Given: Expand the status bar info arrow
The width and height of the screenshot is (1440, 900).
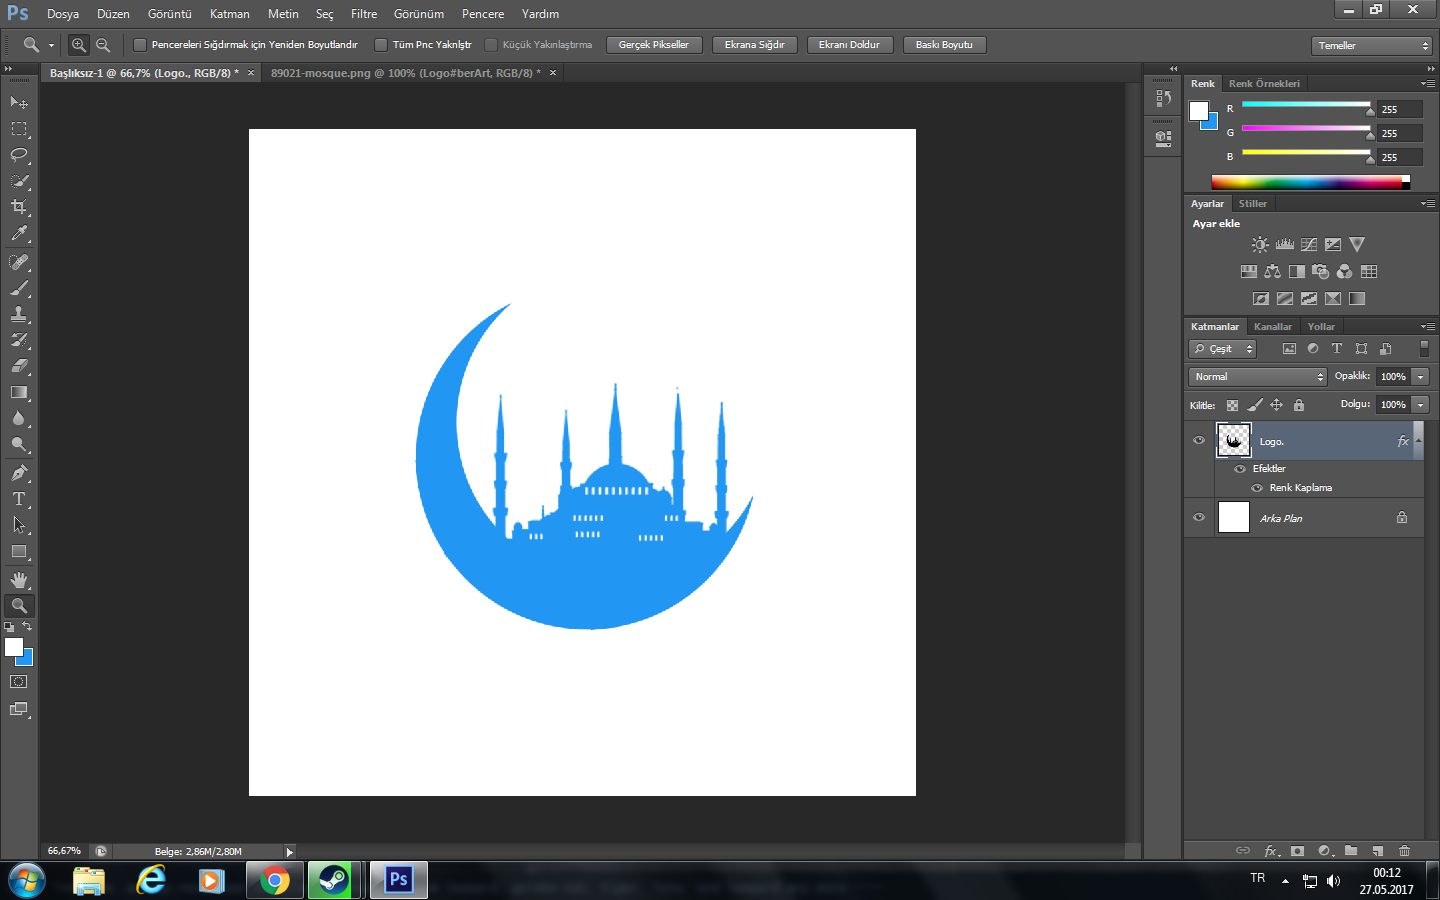Looking at the screenshot, I should tap(290, 852).
